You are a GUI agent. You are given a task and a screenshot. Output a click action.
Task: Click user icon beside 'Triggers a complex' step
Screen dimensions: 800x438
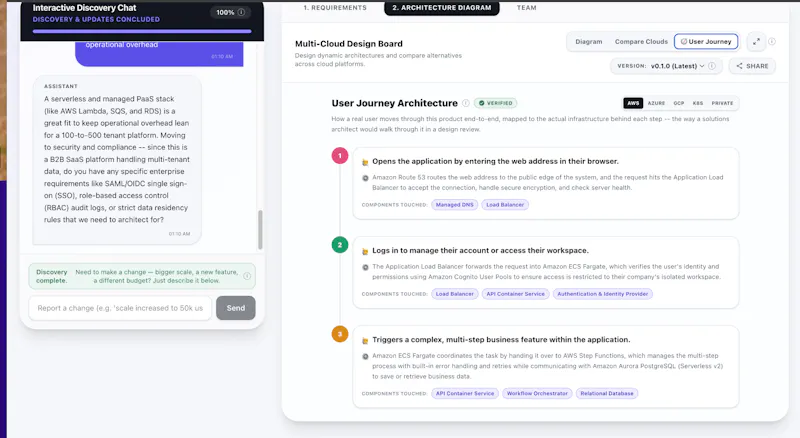pyautogui.click(x=365, y=340)
